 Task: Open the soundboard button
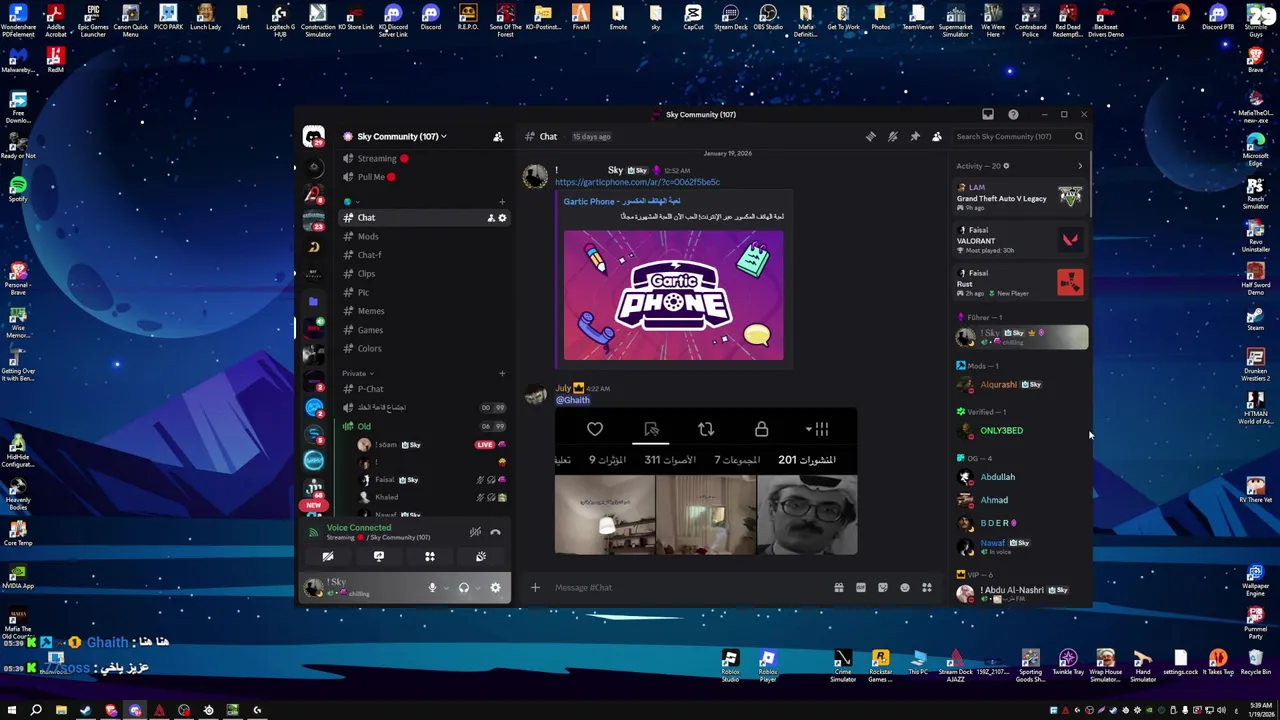point(481,557)
